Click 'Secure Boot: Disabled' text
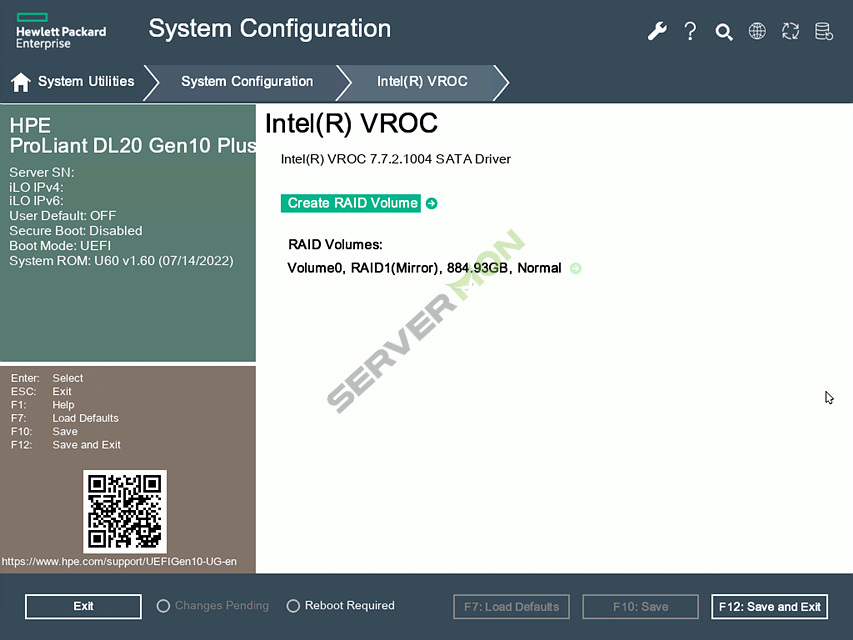 point(76,231)
